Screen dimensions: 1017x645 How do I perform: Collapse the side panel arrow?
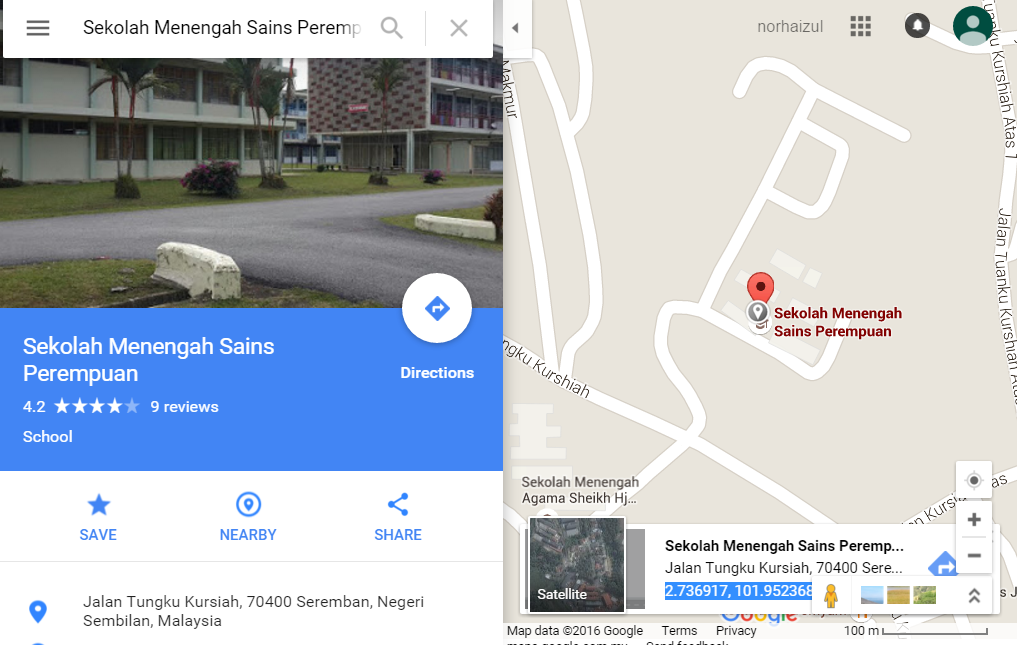click(x=516, y=28)
